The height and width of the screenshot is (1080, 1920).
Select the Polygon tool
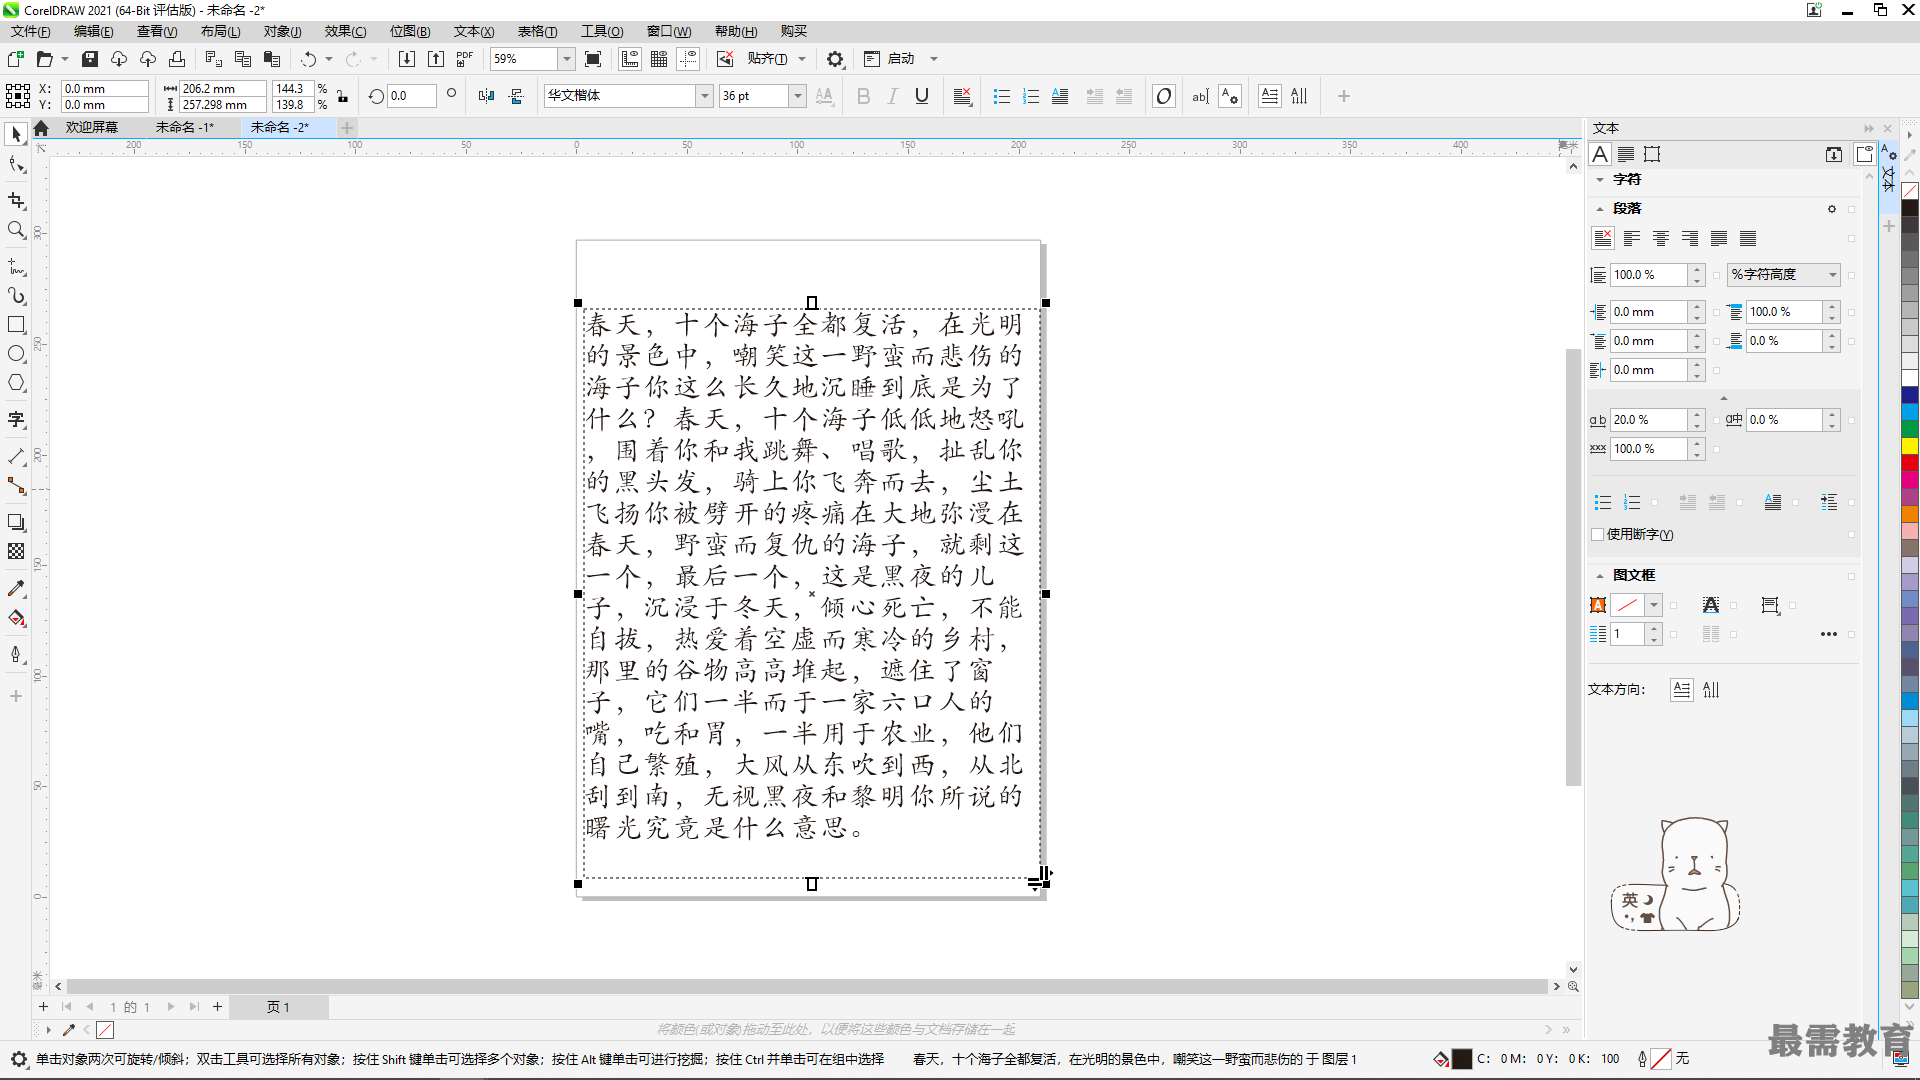(x=16, y=383)
